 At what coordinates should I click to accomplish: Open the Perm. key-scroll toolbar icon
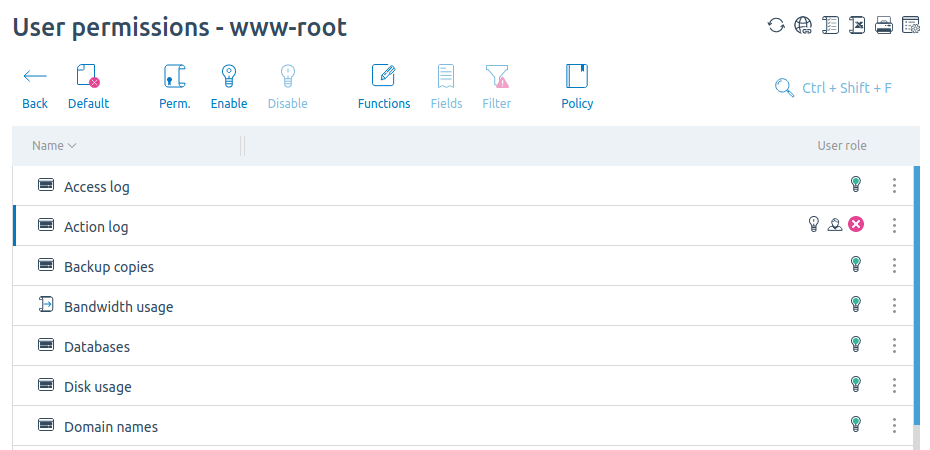tap(175, 87)
